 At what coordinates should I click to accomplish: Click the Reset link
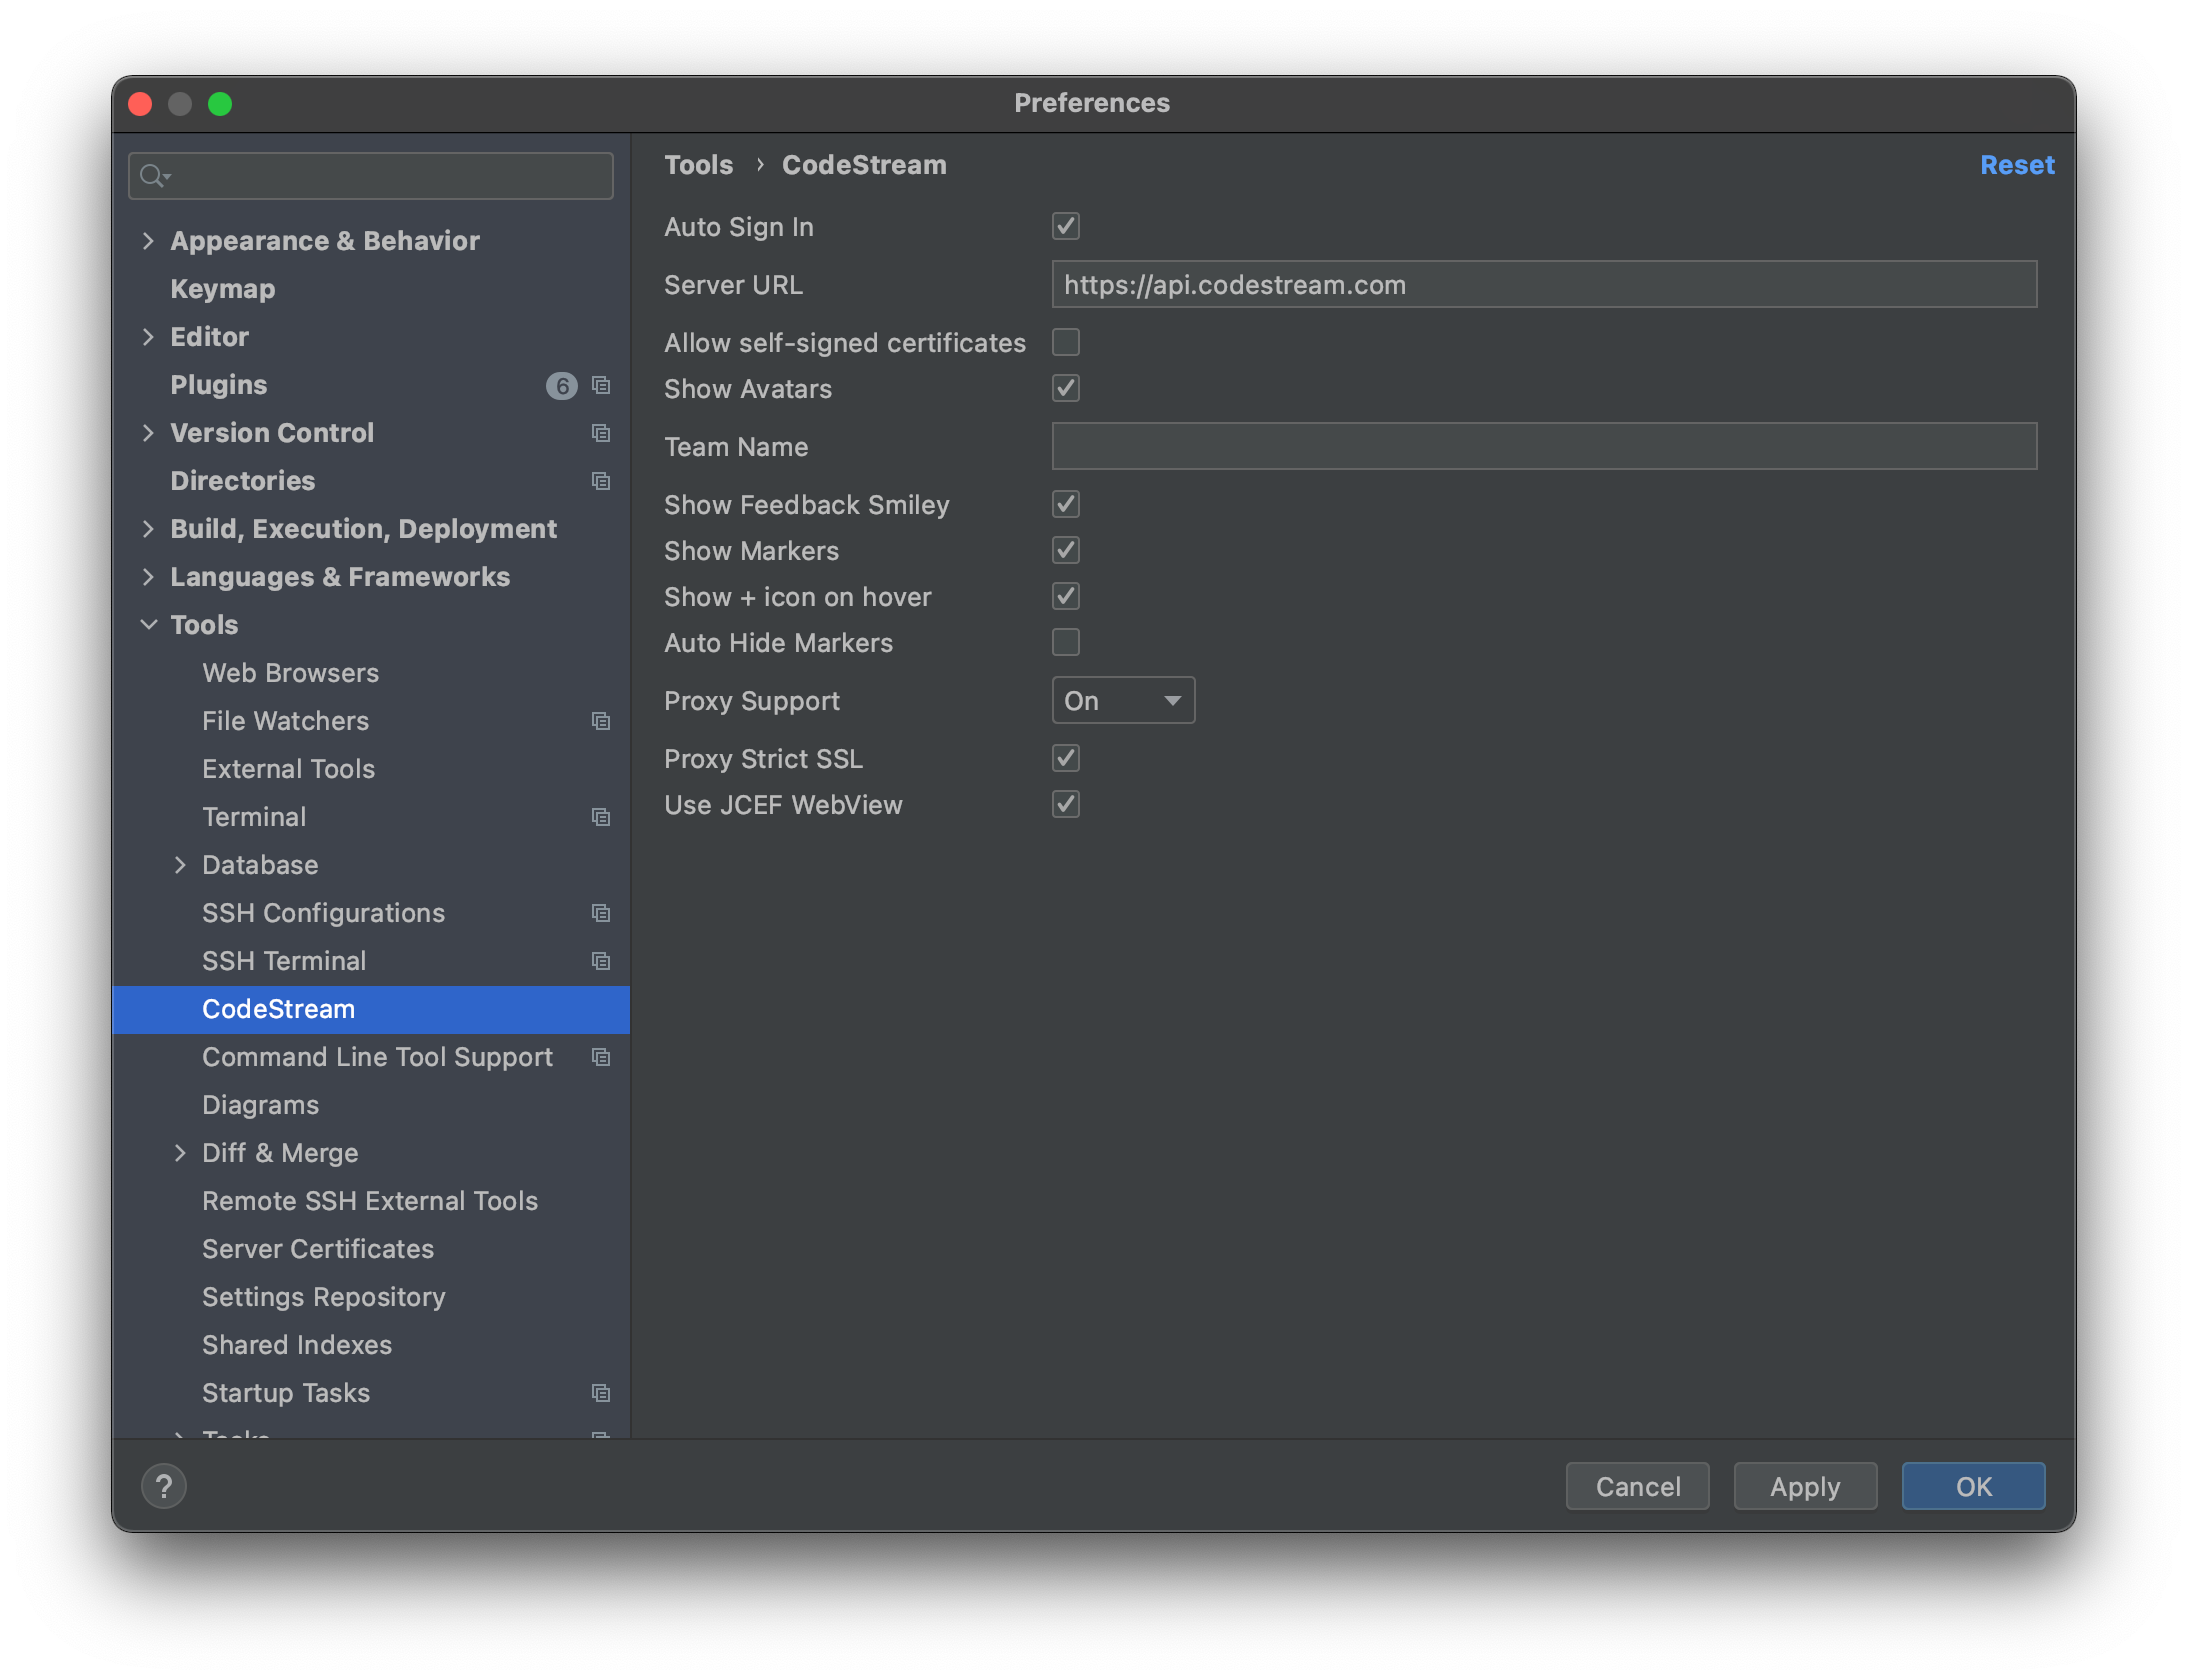tap(2016, 165)
